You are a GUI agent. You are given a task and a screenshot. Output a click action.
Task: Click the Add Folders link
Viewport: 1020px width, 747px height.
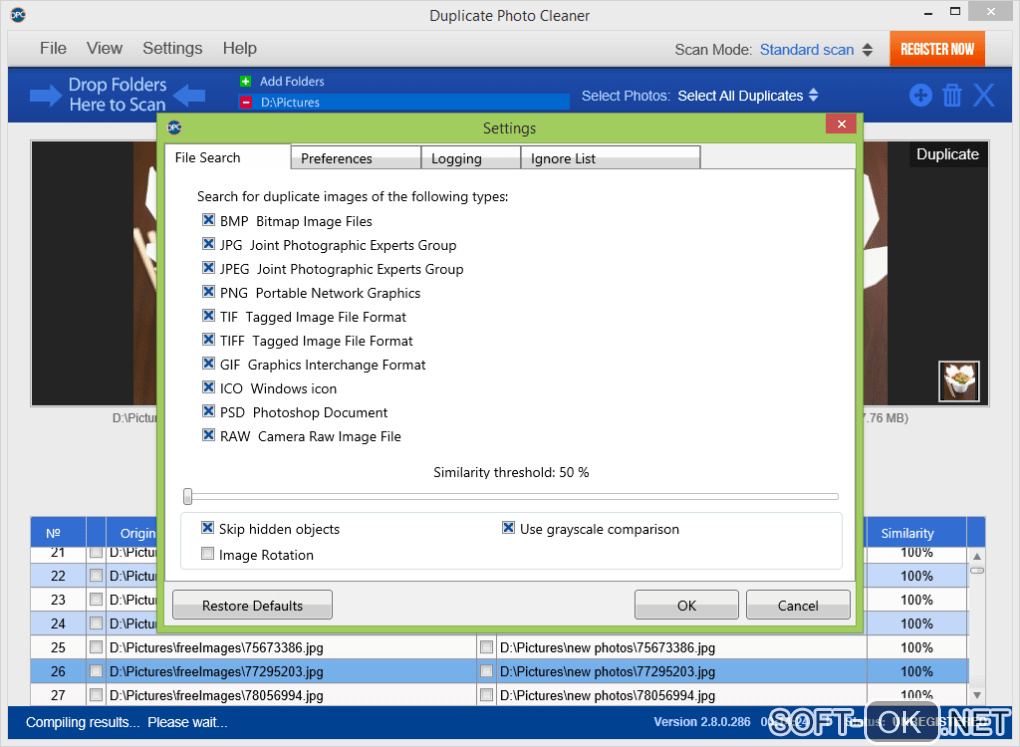[292, 81]
